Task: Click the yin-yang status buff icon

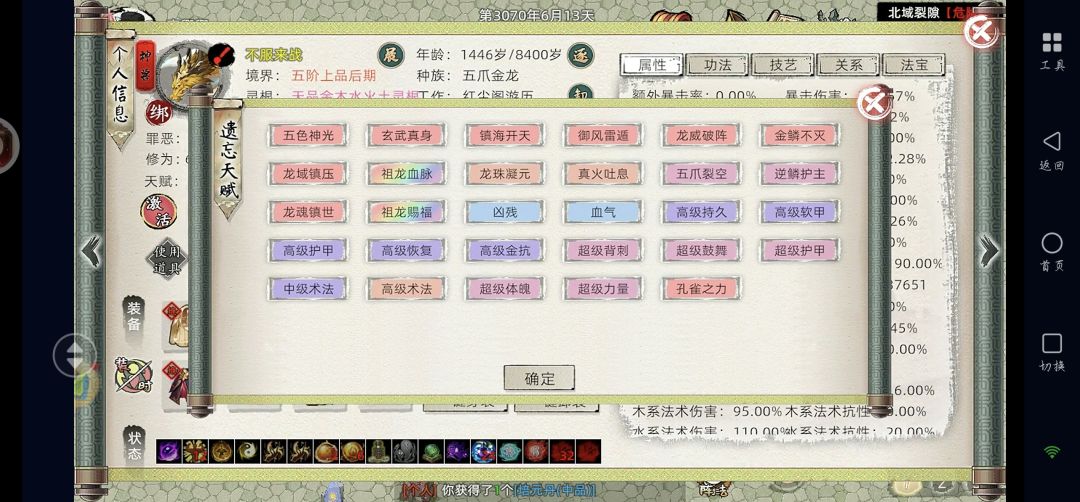Action: click(247, 452)
